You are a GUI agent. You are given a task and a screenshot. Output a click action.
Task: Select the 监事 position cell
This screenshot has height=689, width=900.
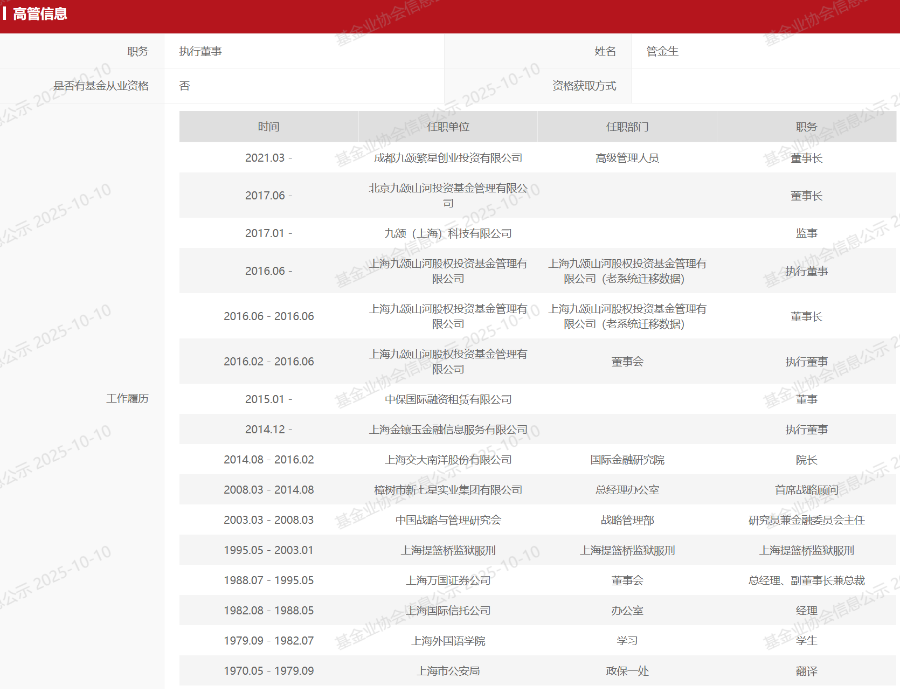pos(806,233)
